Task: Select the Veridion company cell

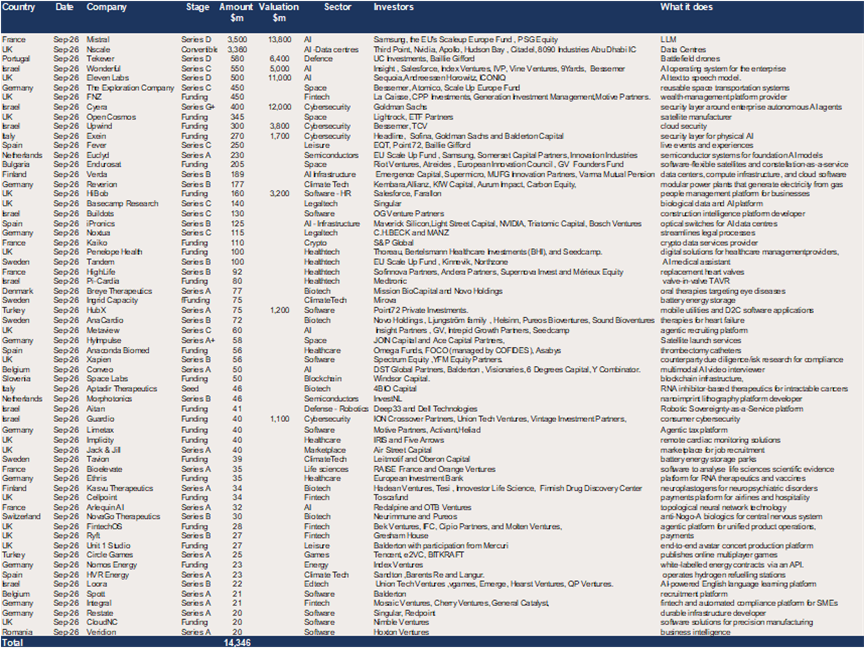Action: point(101,633)
